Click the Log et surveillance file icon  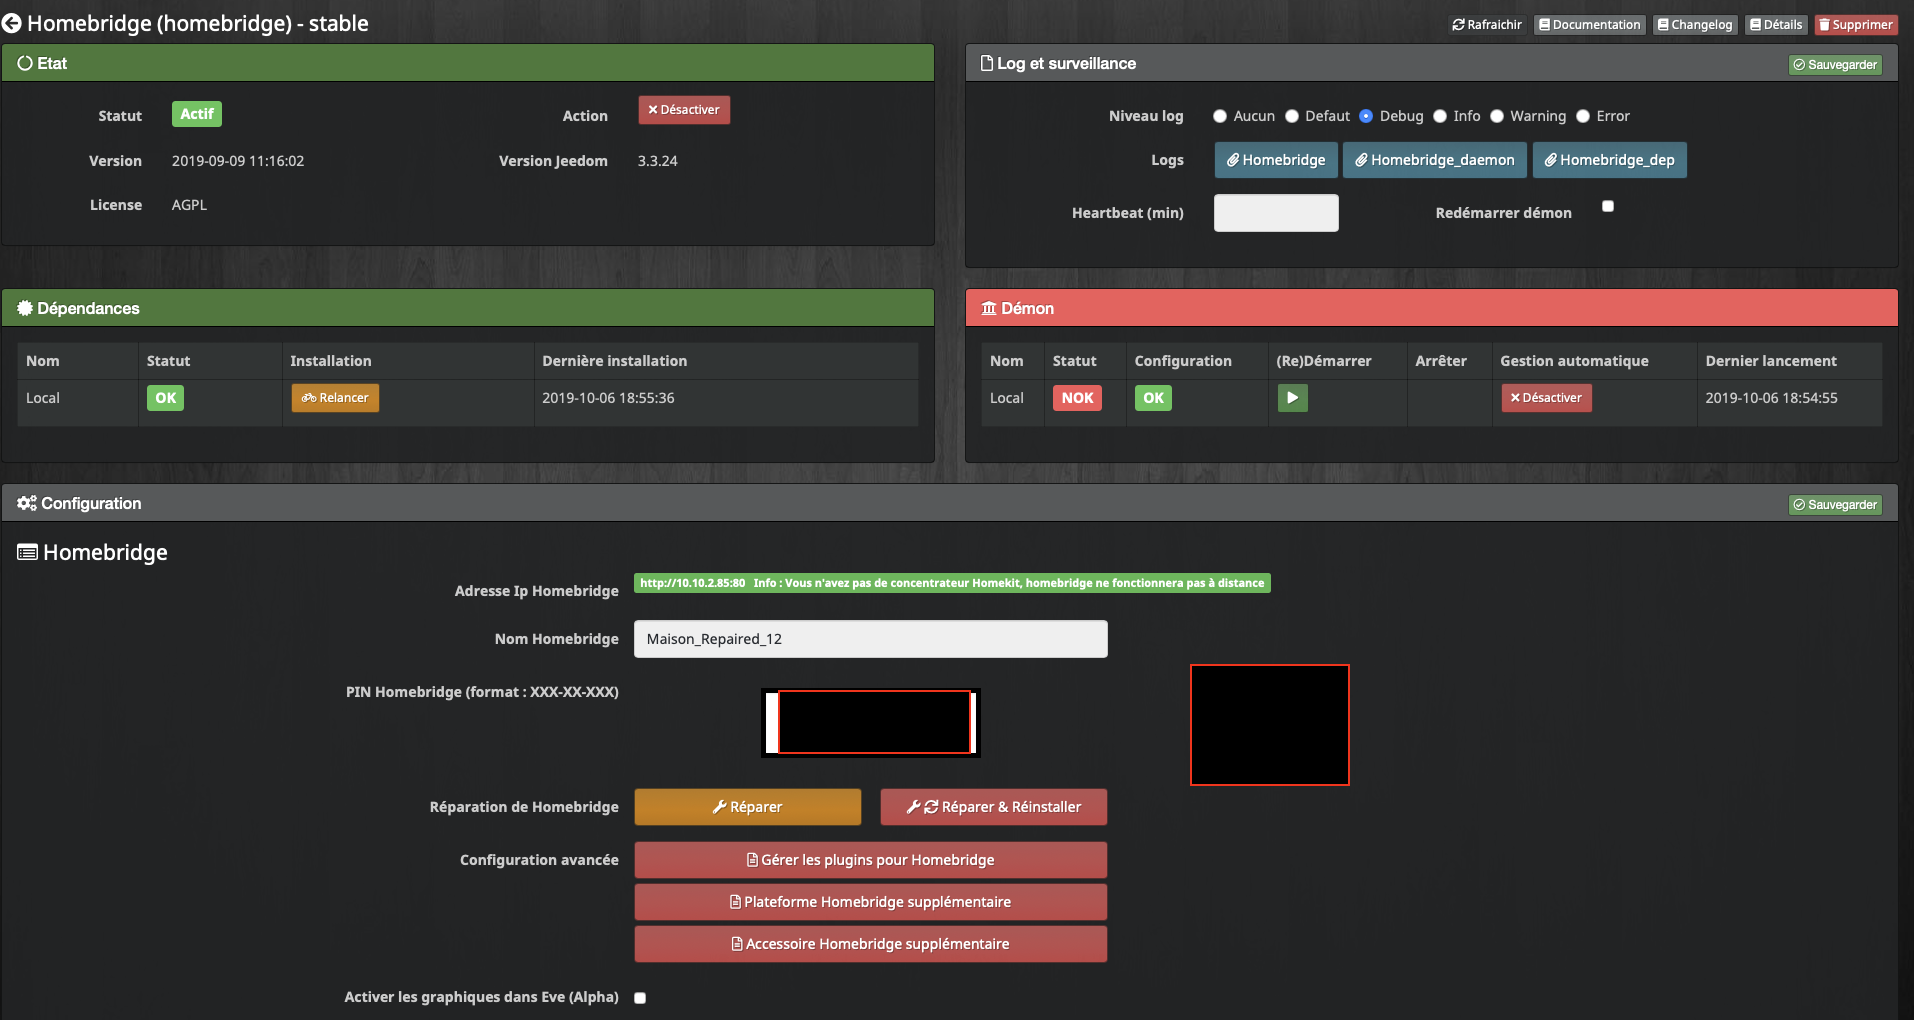[987, 63]
